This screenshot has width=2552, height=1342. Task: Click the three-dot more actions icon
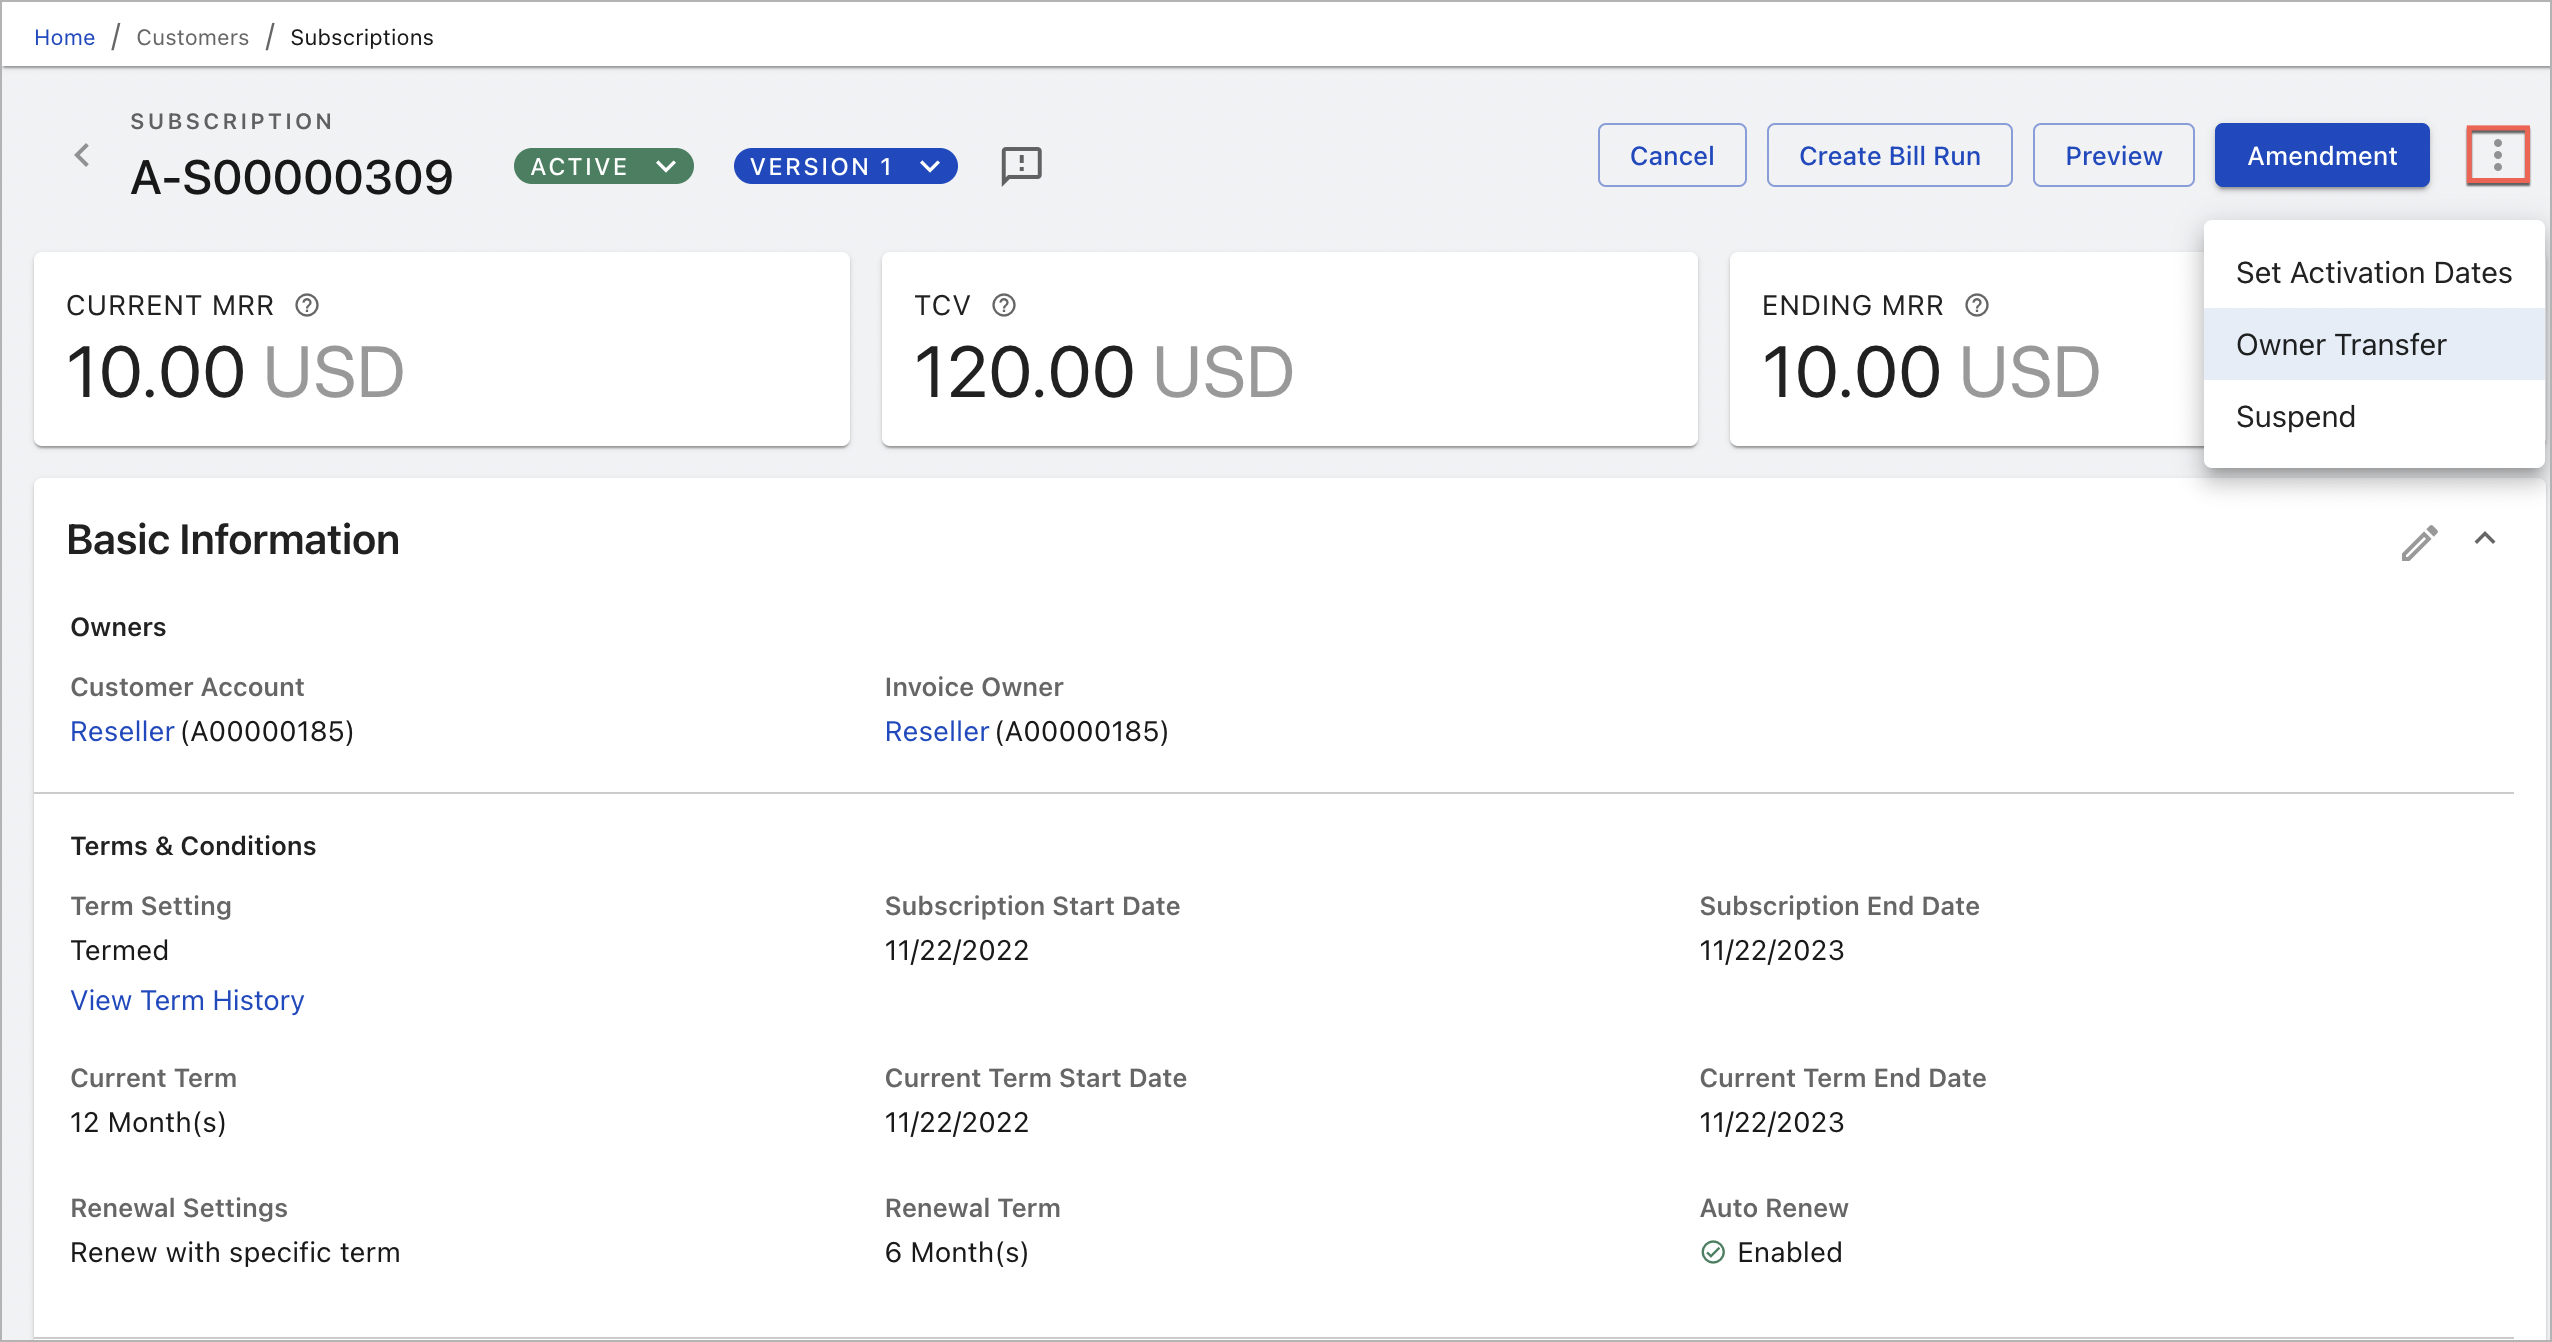click(2497, 155)
